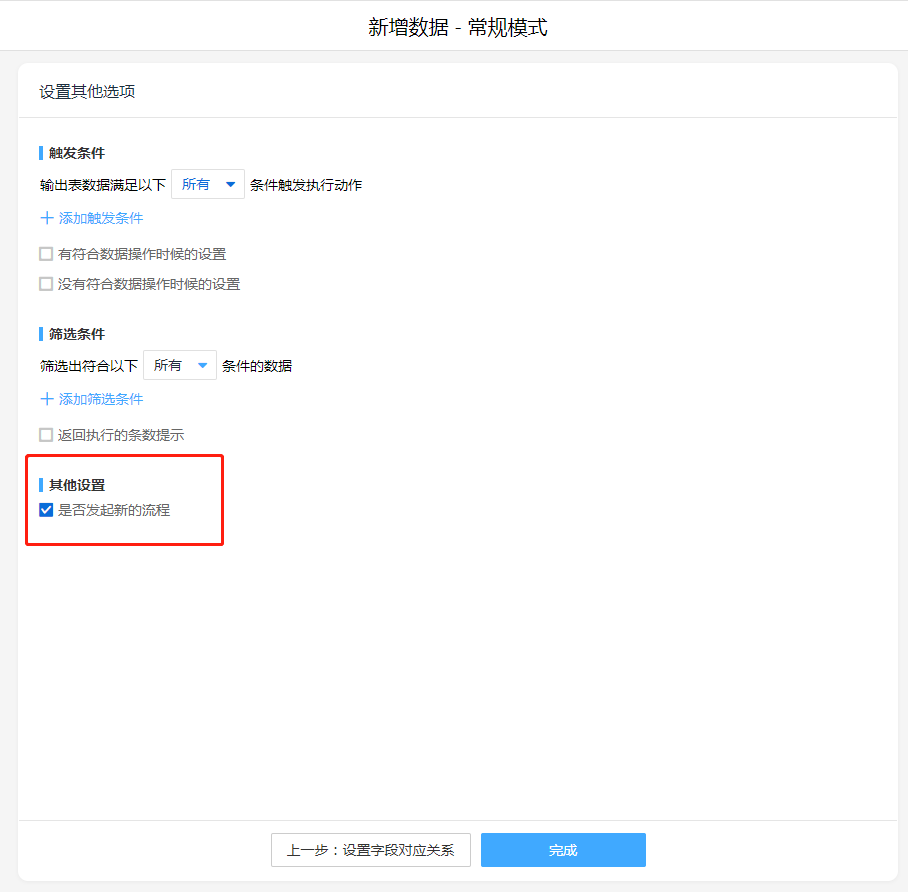Click the blue arrow in 筛选条件 dropdown
The height and width of the screenshot is (892, 908).
pyautogui.click(x=202, y=365)
